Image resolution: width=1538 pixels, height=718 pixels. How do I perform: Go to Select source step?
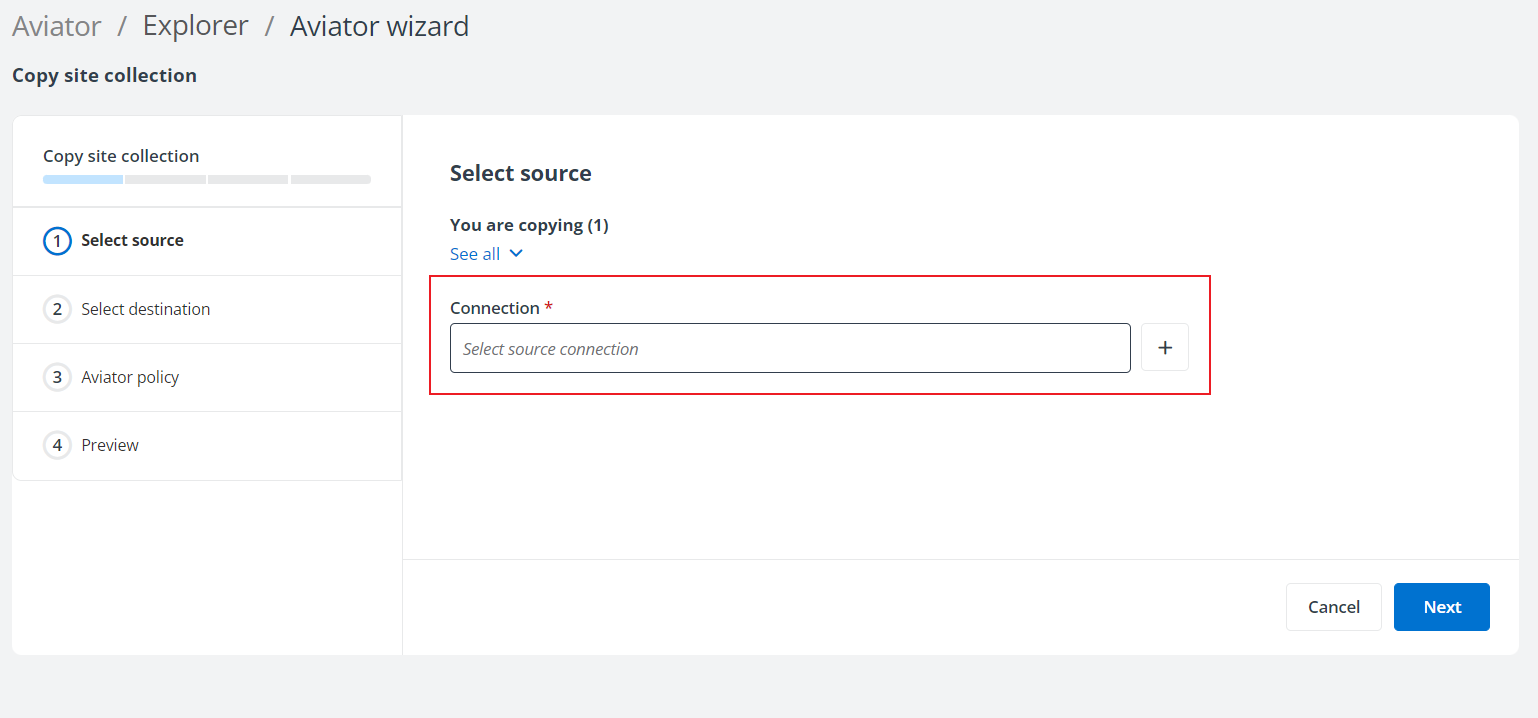click(132, 241)
